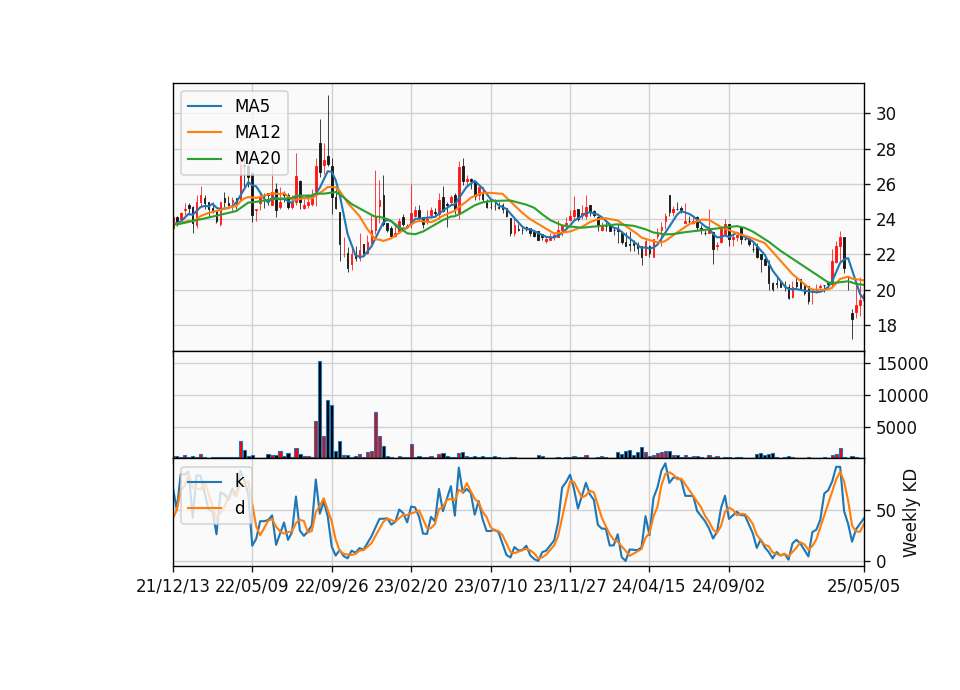Click the MA5 legend label
The height and width of the screenshot is (690, 960).
tap(252, 106)
